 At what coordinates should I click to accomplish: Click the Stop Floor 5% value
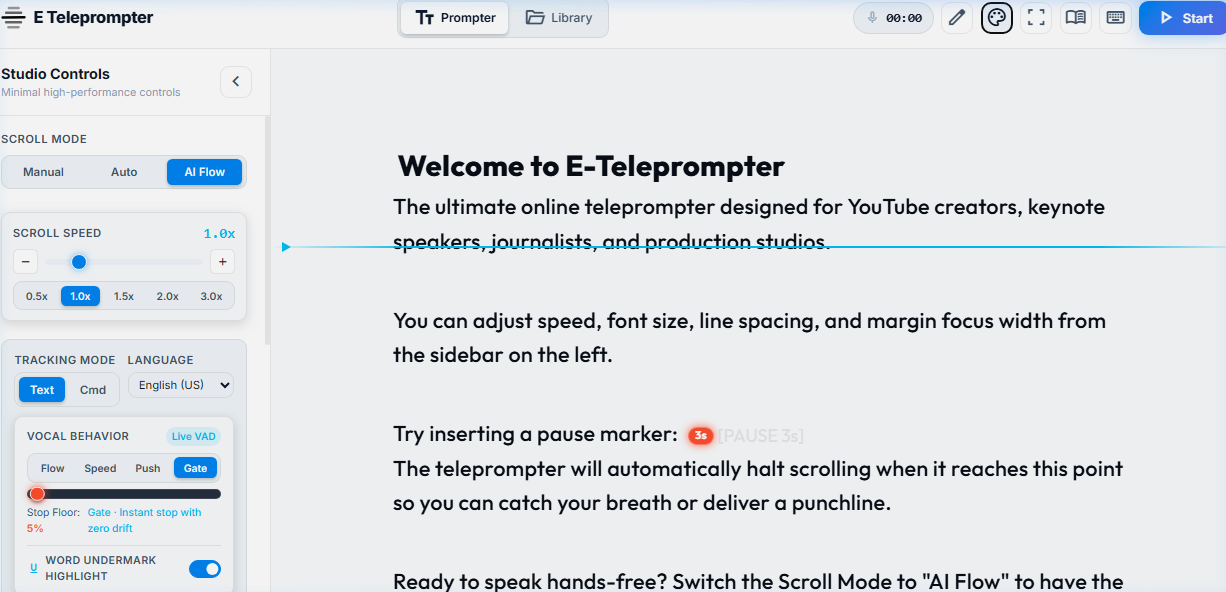tap(35, 528)
